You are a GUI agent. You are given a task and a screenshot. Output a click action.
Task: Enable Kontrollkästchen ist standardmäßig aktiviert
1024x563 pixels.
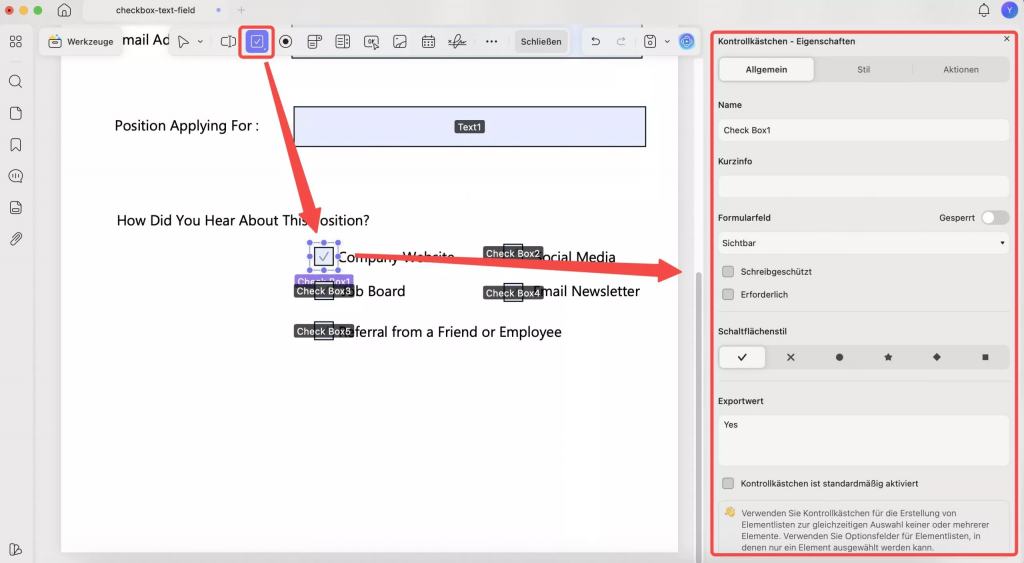pos(728,483)
